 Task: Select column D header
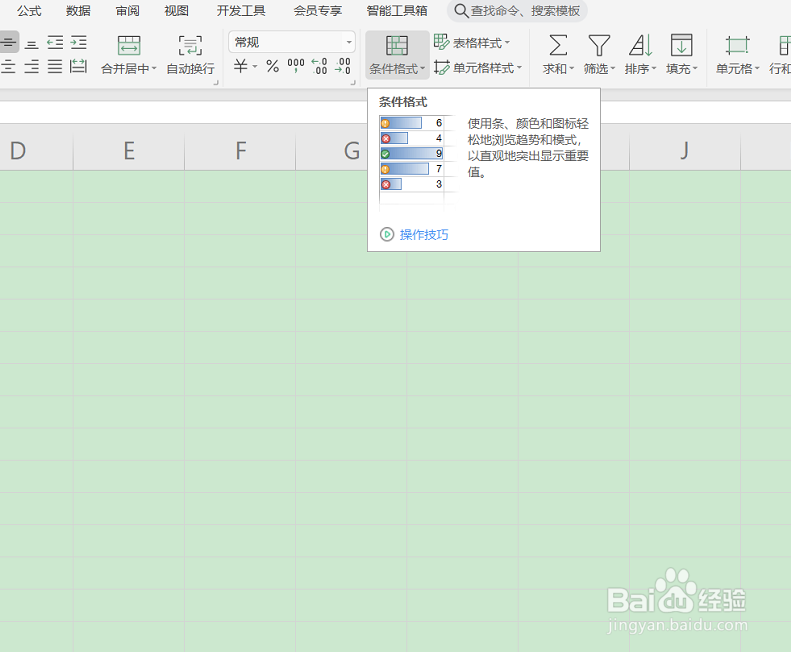(37, 150)
